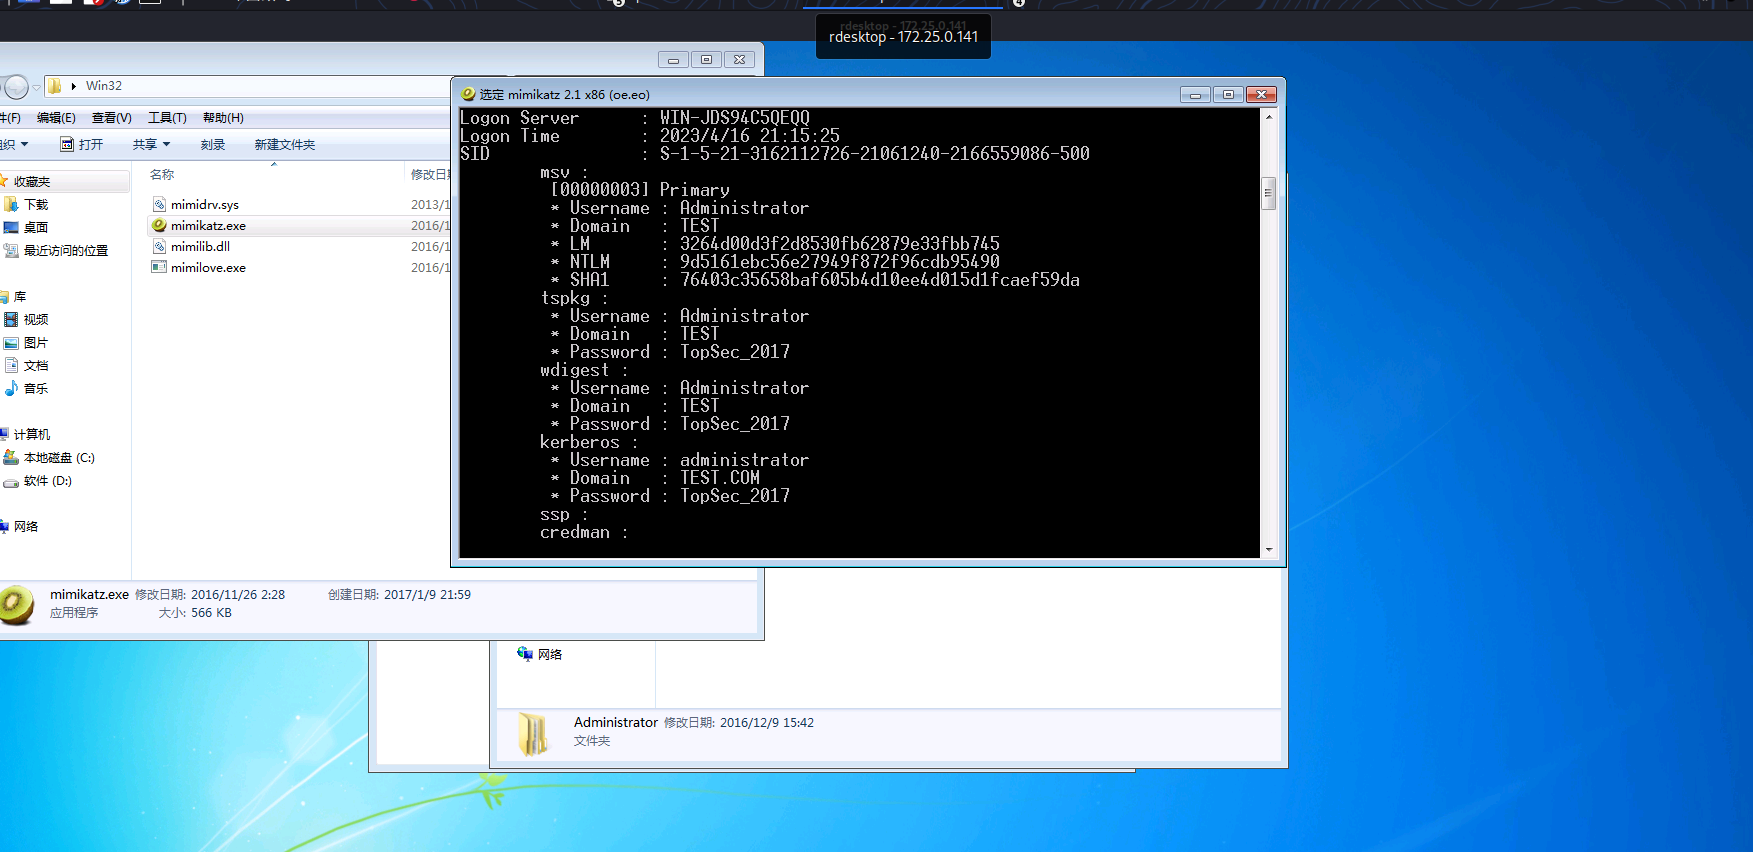Minimize the mimikatz console window
Viewport: 1753px width, 852px height.
(x=1195, y=94)
